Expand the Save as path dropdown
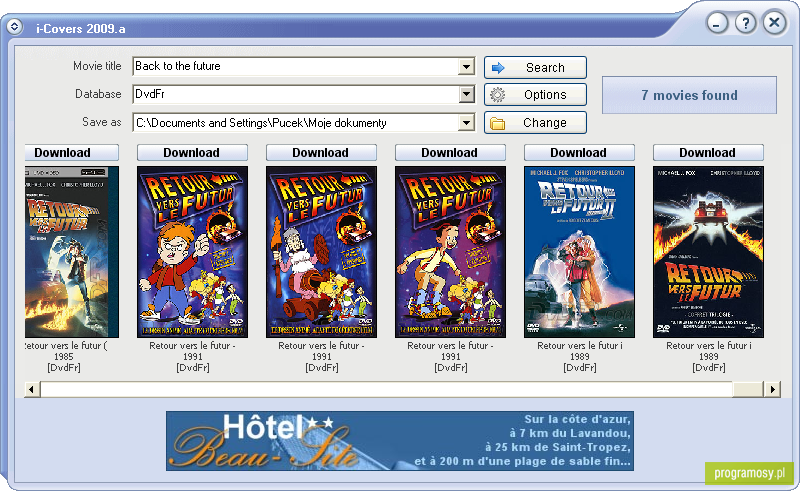 [x=466, y=122]
